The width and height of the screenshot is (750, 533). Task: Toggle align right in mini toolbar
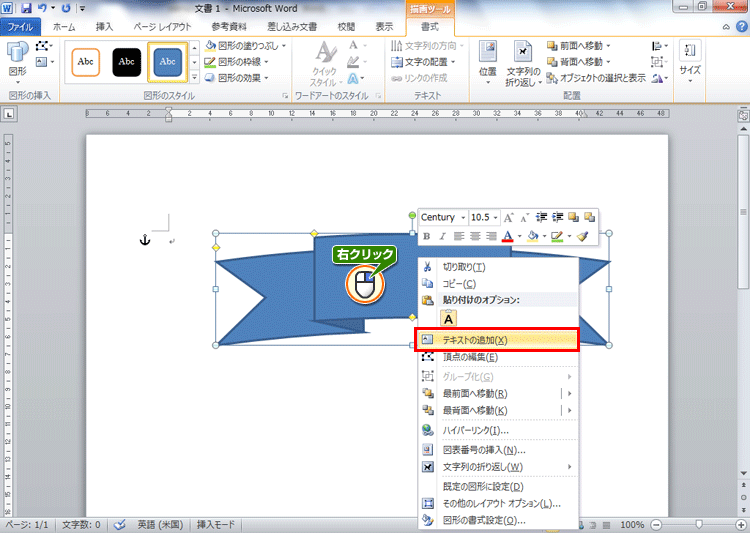[x=491, y=236]
